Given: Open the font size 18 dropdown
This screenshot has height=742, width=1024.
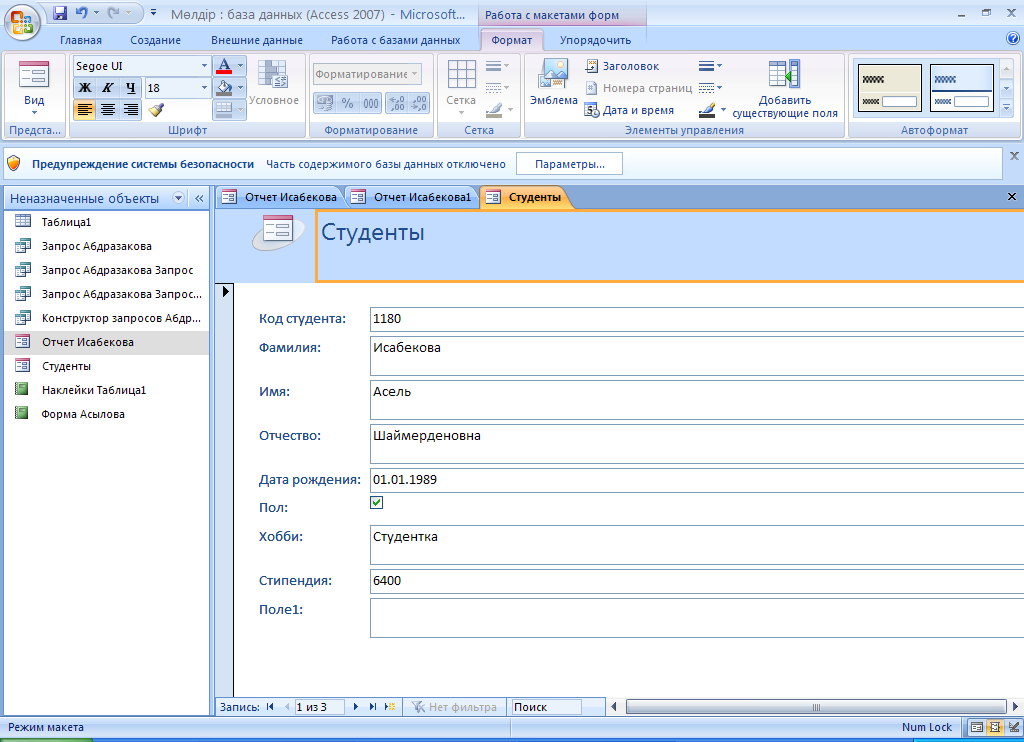Looking at the screenshot, I should (204, 88).
